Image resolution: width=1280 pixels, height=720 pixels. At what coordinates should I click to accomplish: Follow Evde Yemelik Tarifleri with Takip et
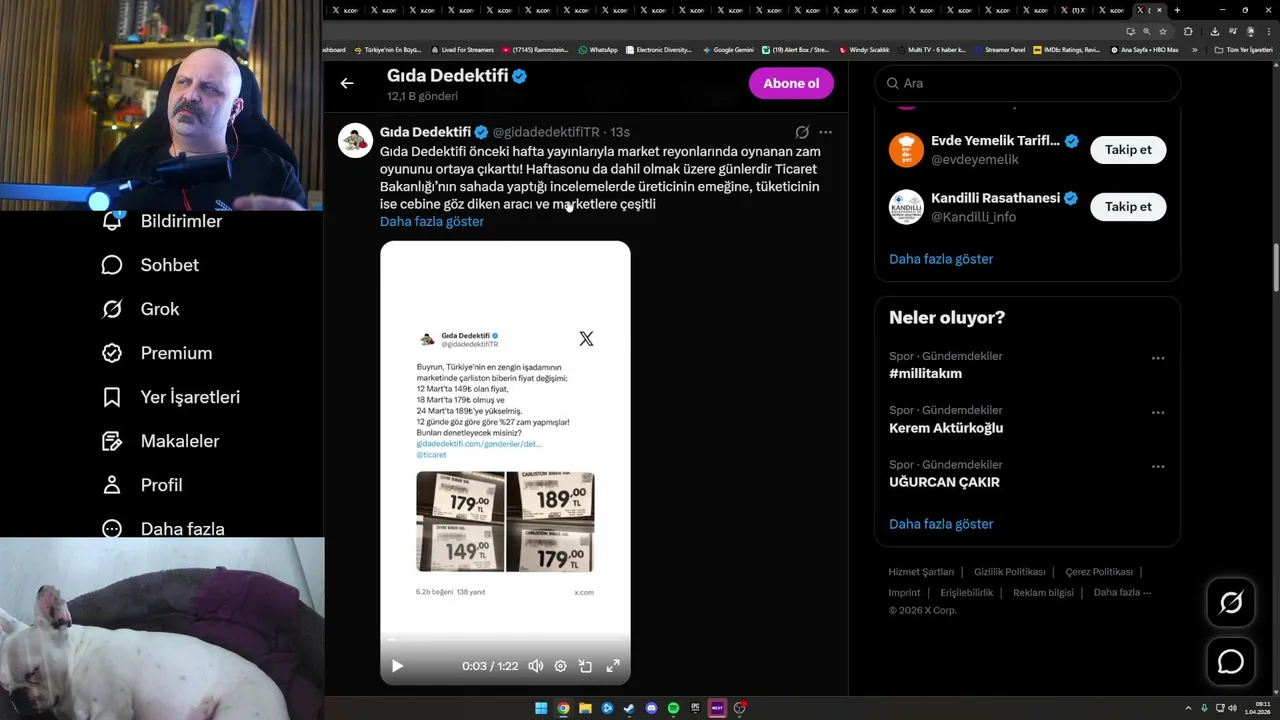[1128, 149]
